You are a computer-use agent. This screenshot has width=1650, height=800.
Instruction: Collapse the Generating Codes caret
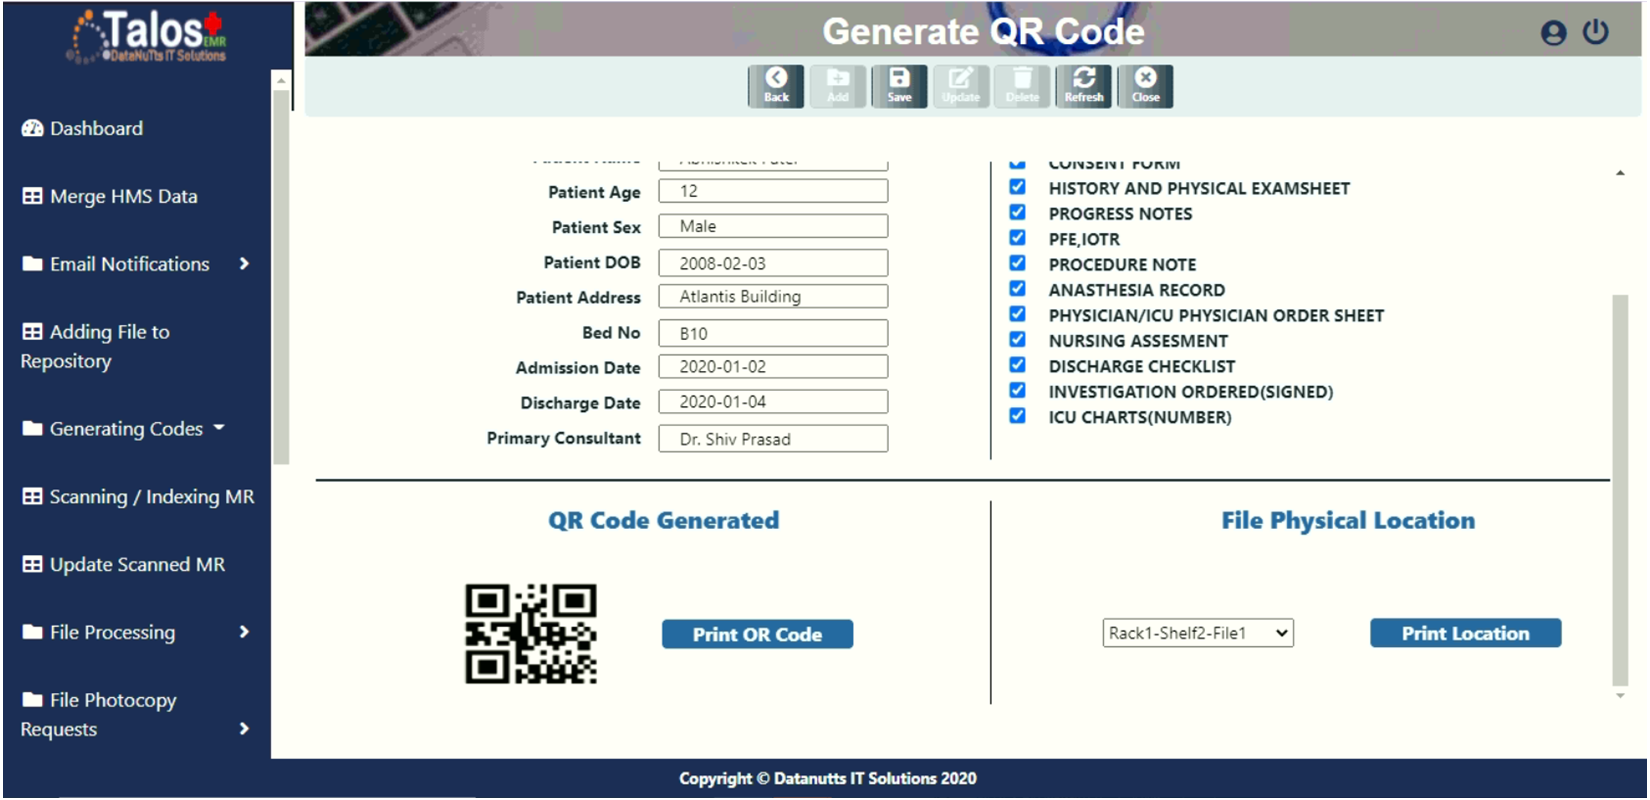coord(219,428)
